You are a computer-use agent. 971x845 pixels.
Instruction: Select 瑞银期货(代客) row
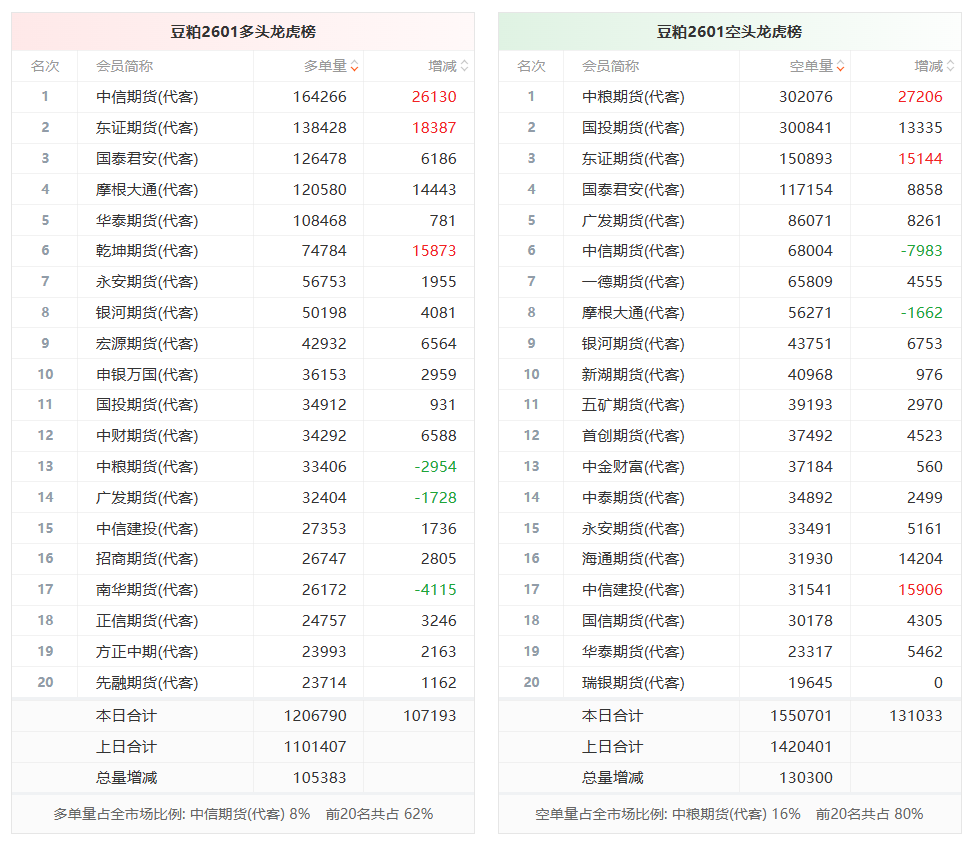coord(729,683)
